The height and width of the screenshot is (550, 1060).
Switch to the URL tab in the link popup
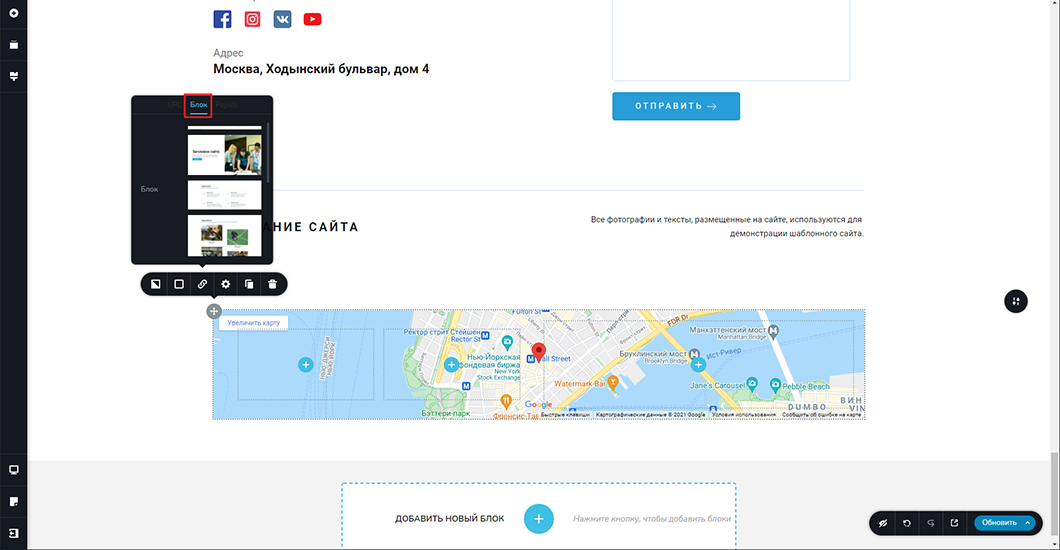click(x=174, y=105)
